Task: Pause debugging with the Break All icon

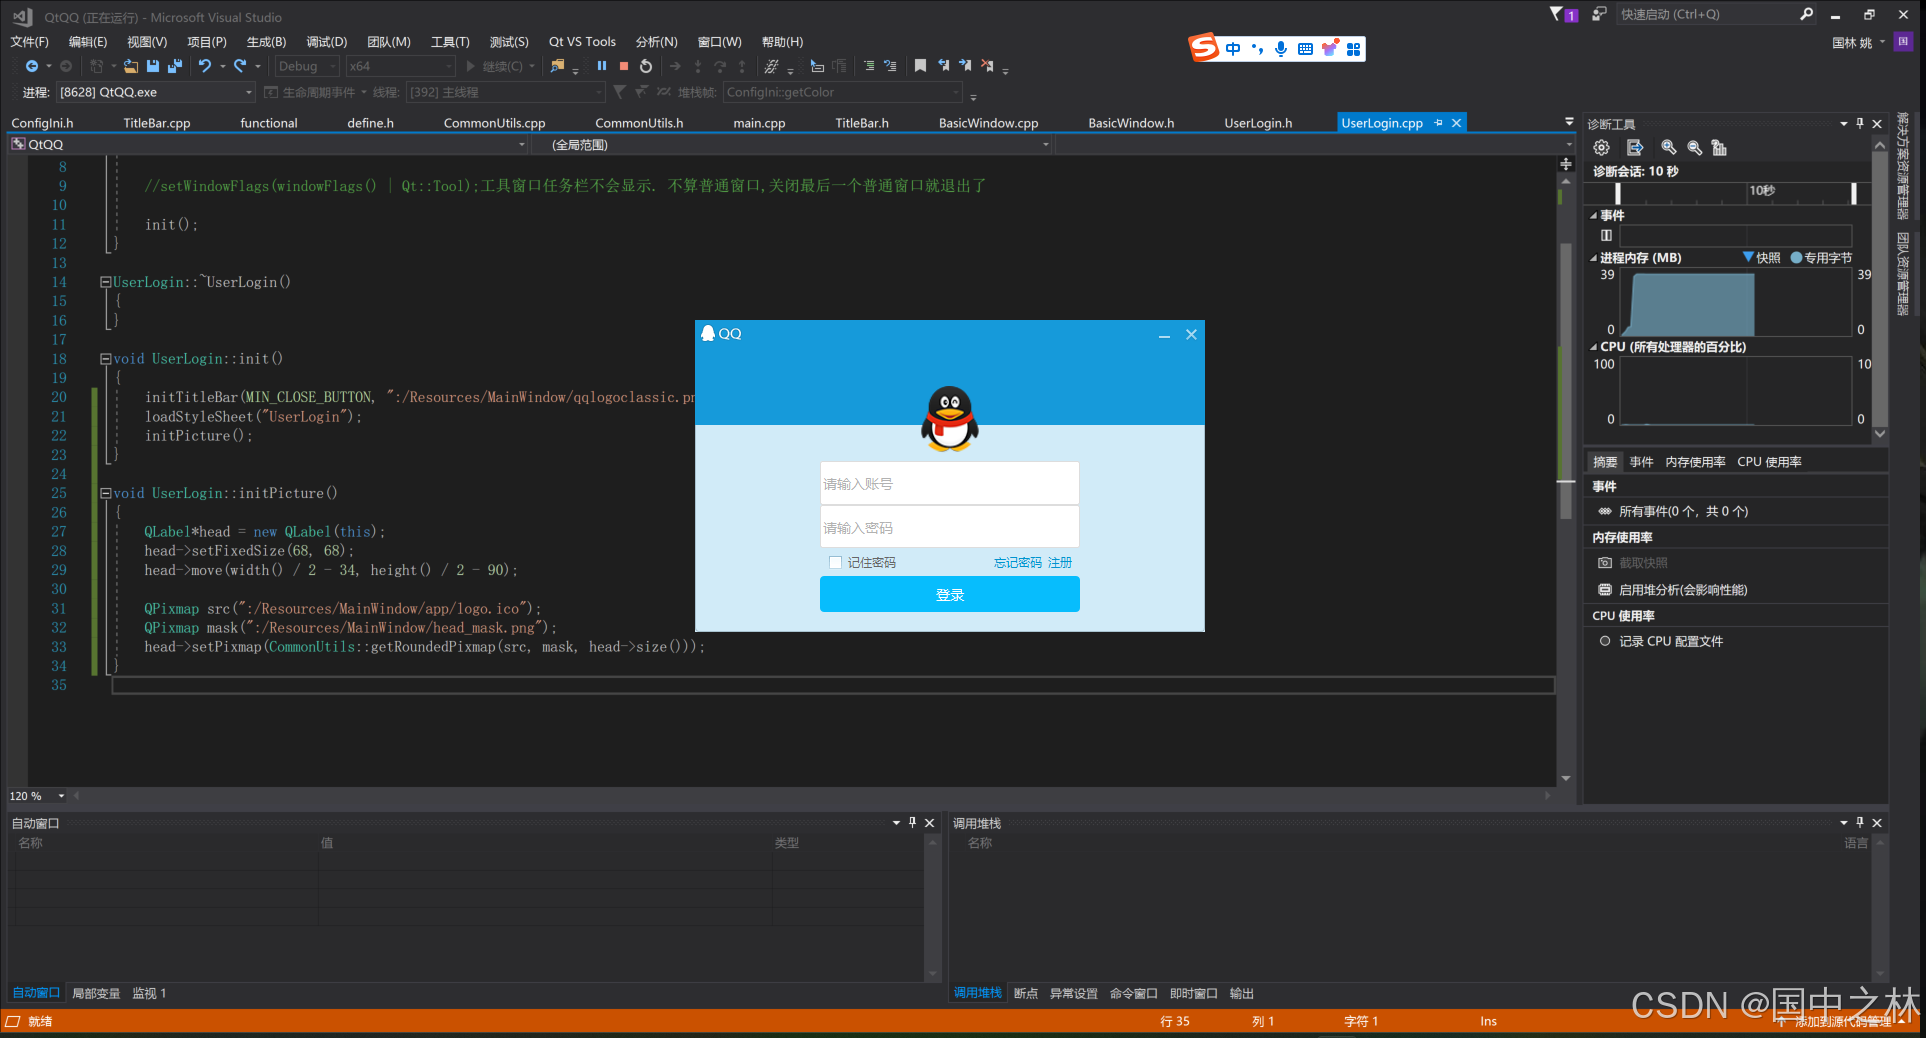Action: pyautogui.click(x=602, y=66)
